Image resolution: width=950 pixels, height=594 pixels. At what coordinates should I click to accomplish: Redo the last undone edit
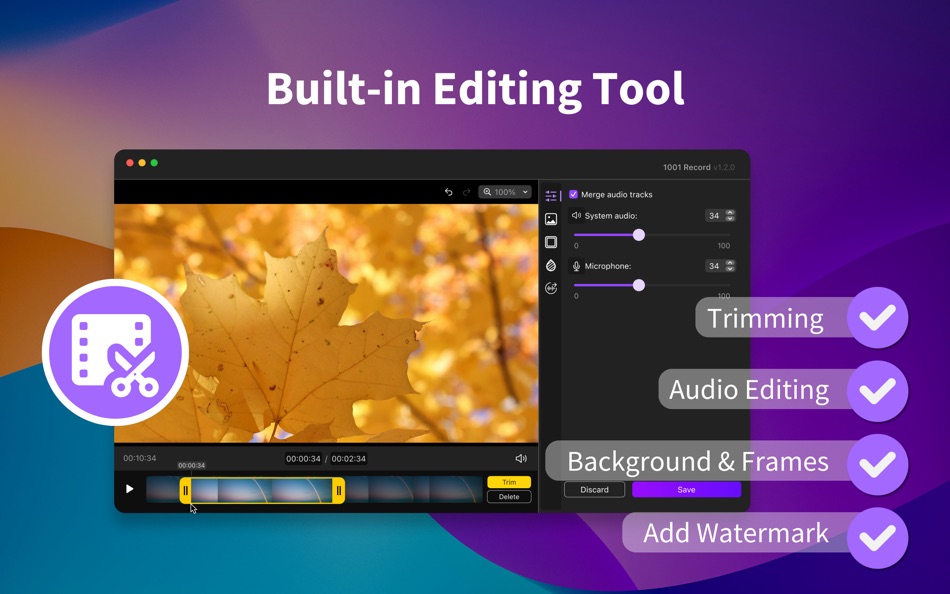point(467,192)
